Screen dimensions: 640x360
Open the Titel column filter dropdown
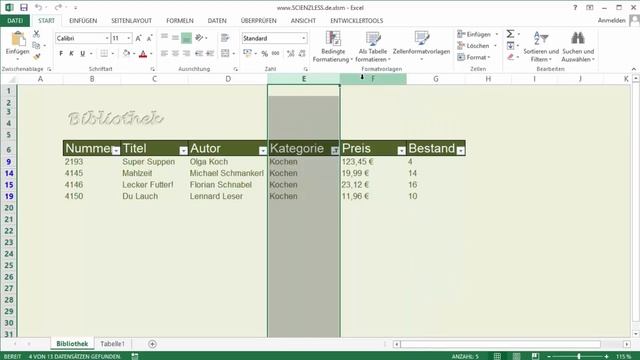(183, 151)
